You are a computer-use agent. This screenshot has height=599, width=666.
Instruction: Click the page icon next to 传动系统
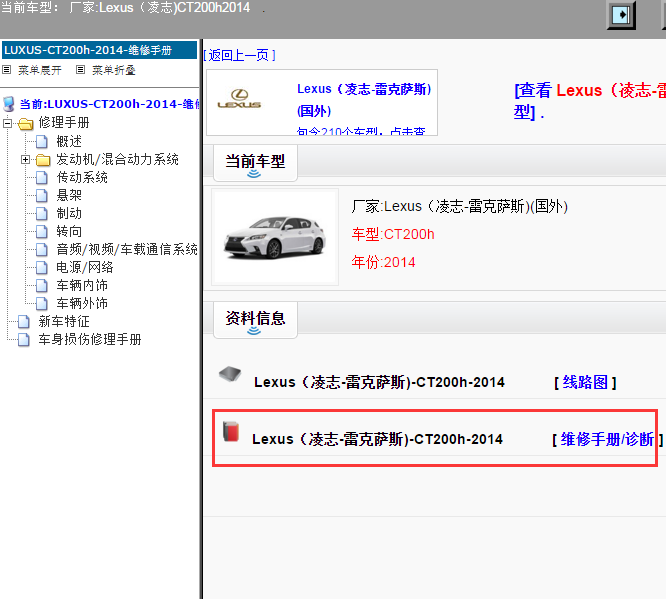point(42,178)
